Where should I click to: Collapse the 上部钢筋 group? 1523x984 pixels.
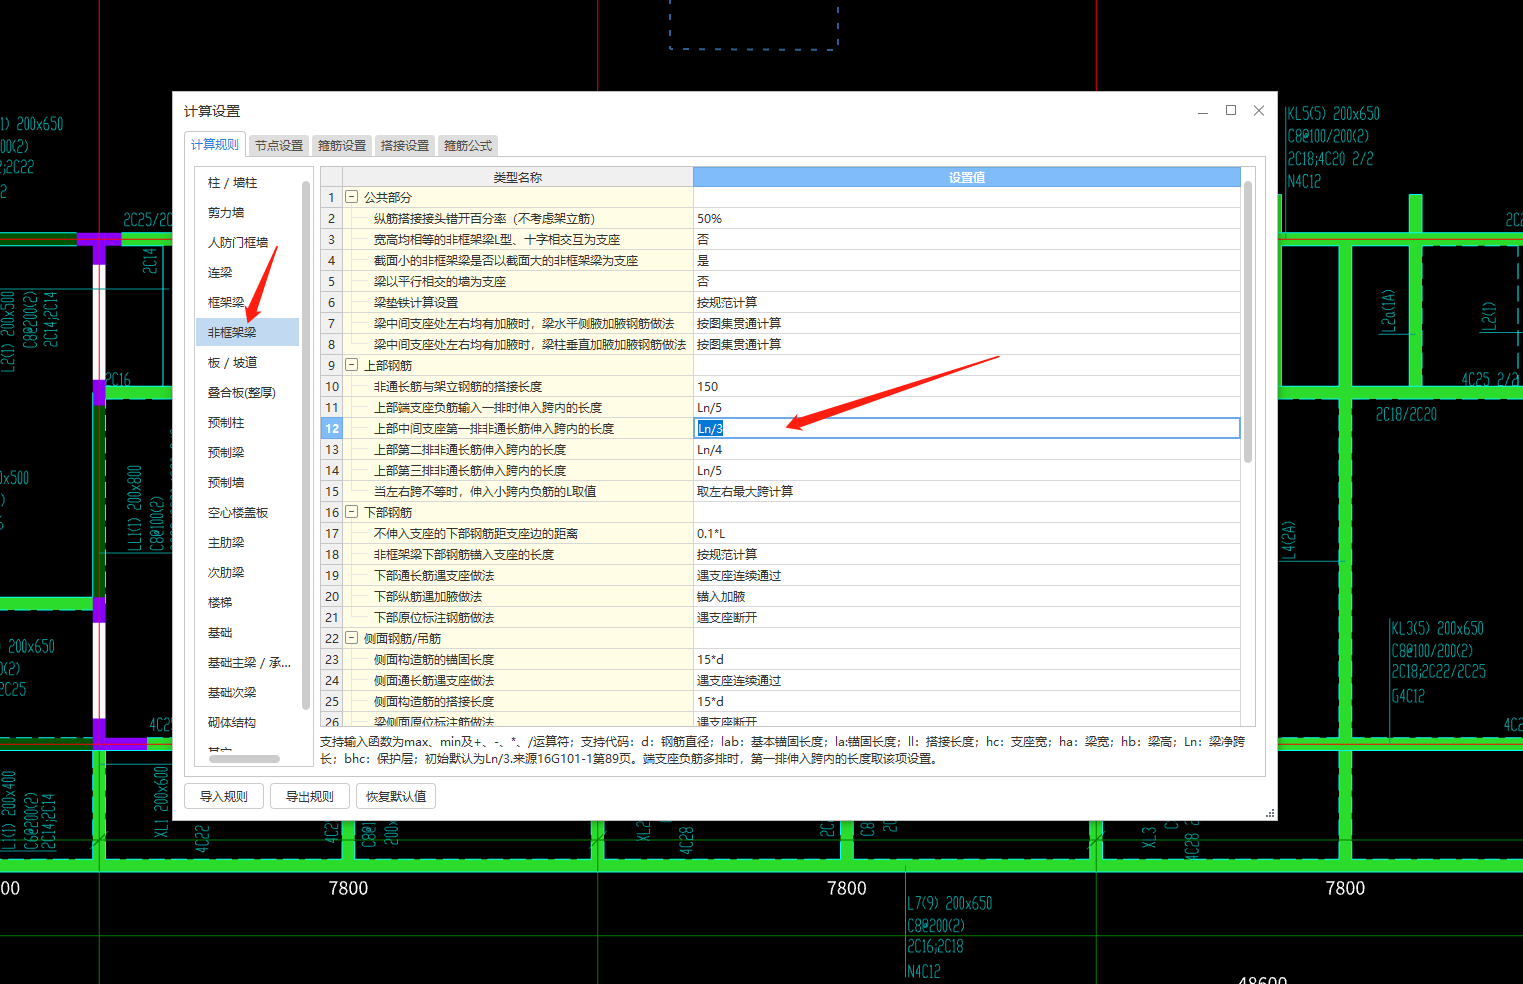point(352,365)
